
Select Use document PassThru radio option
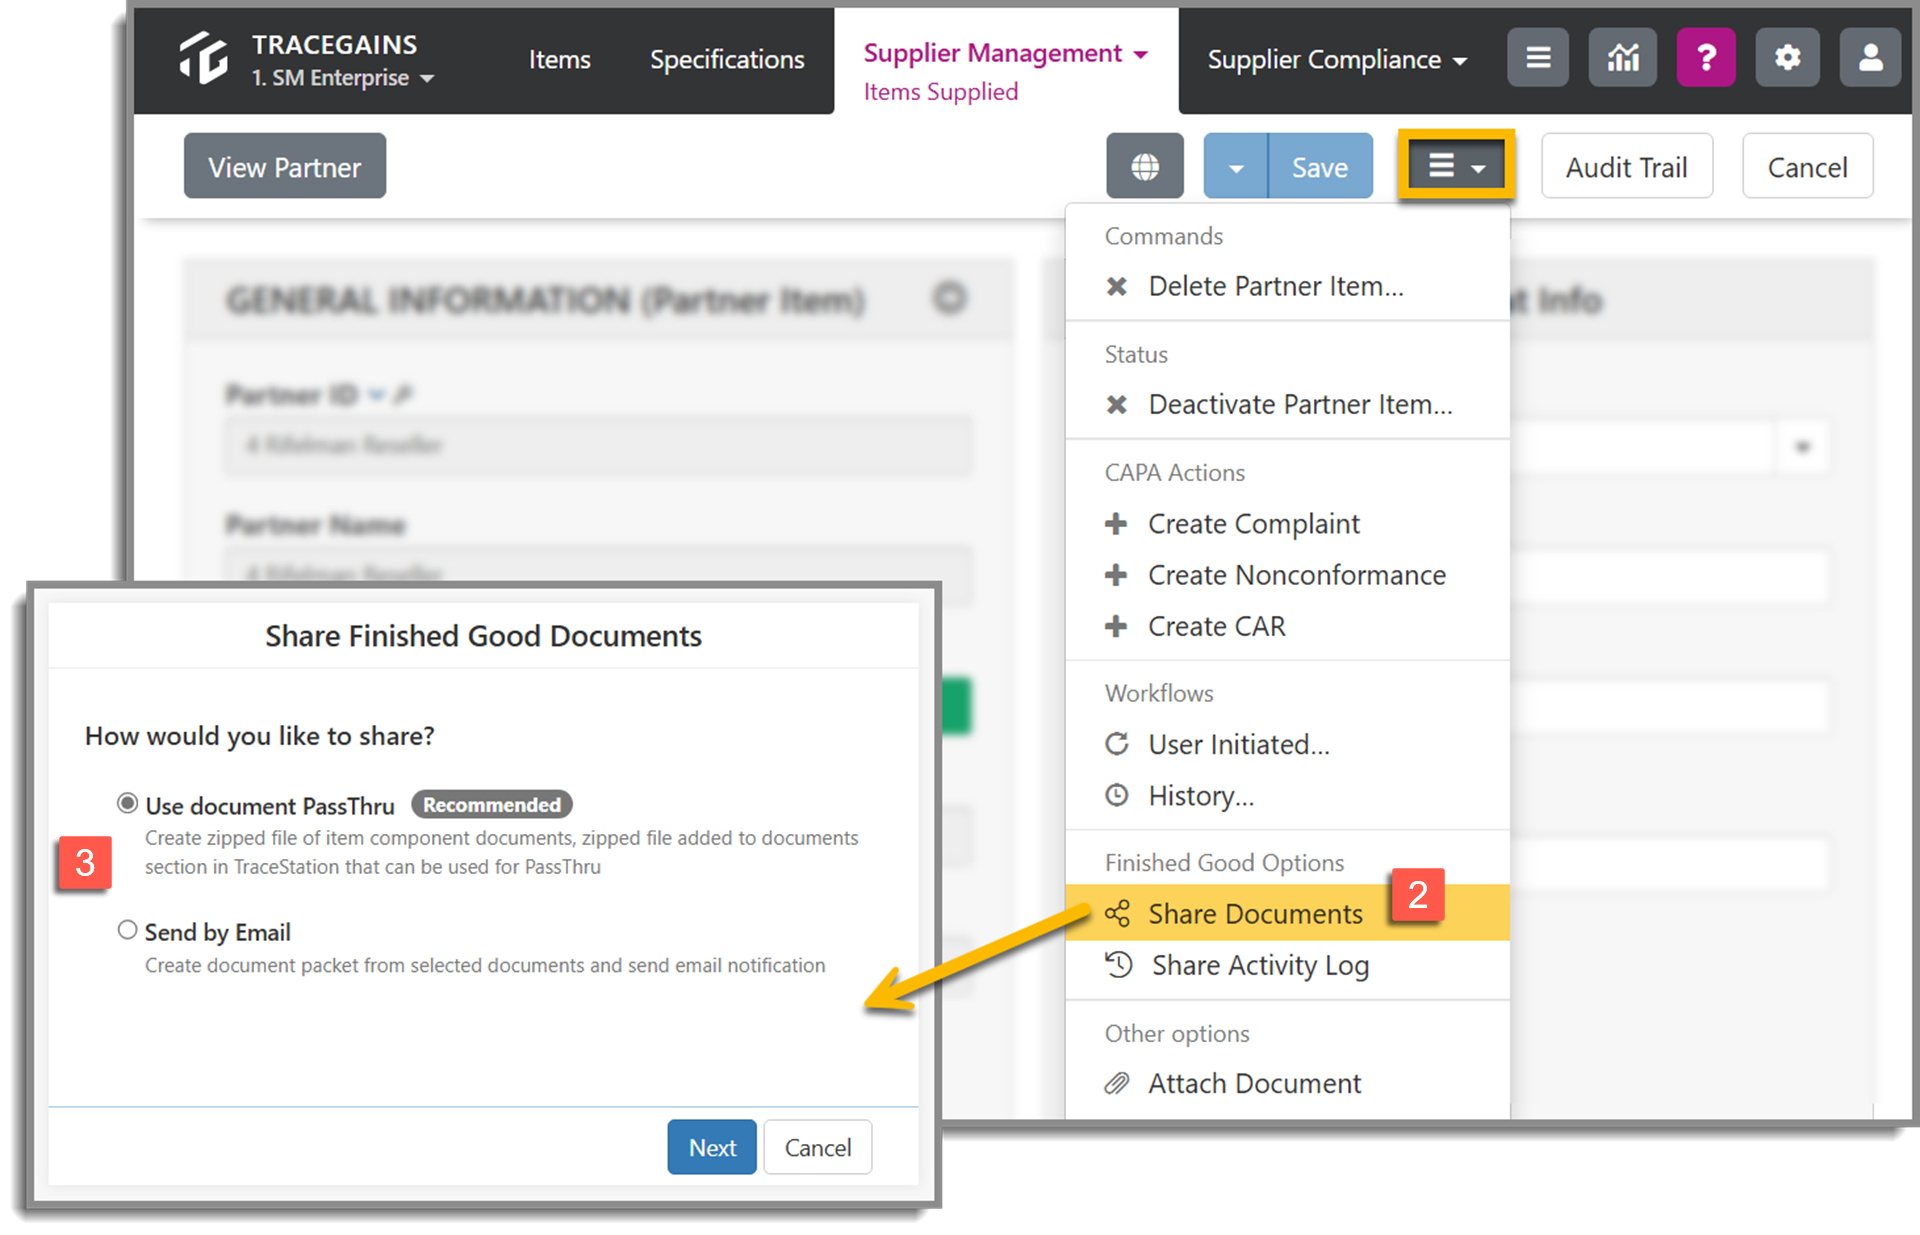(x=127, y=803)
